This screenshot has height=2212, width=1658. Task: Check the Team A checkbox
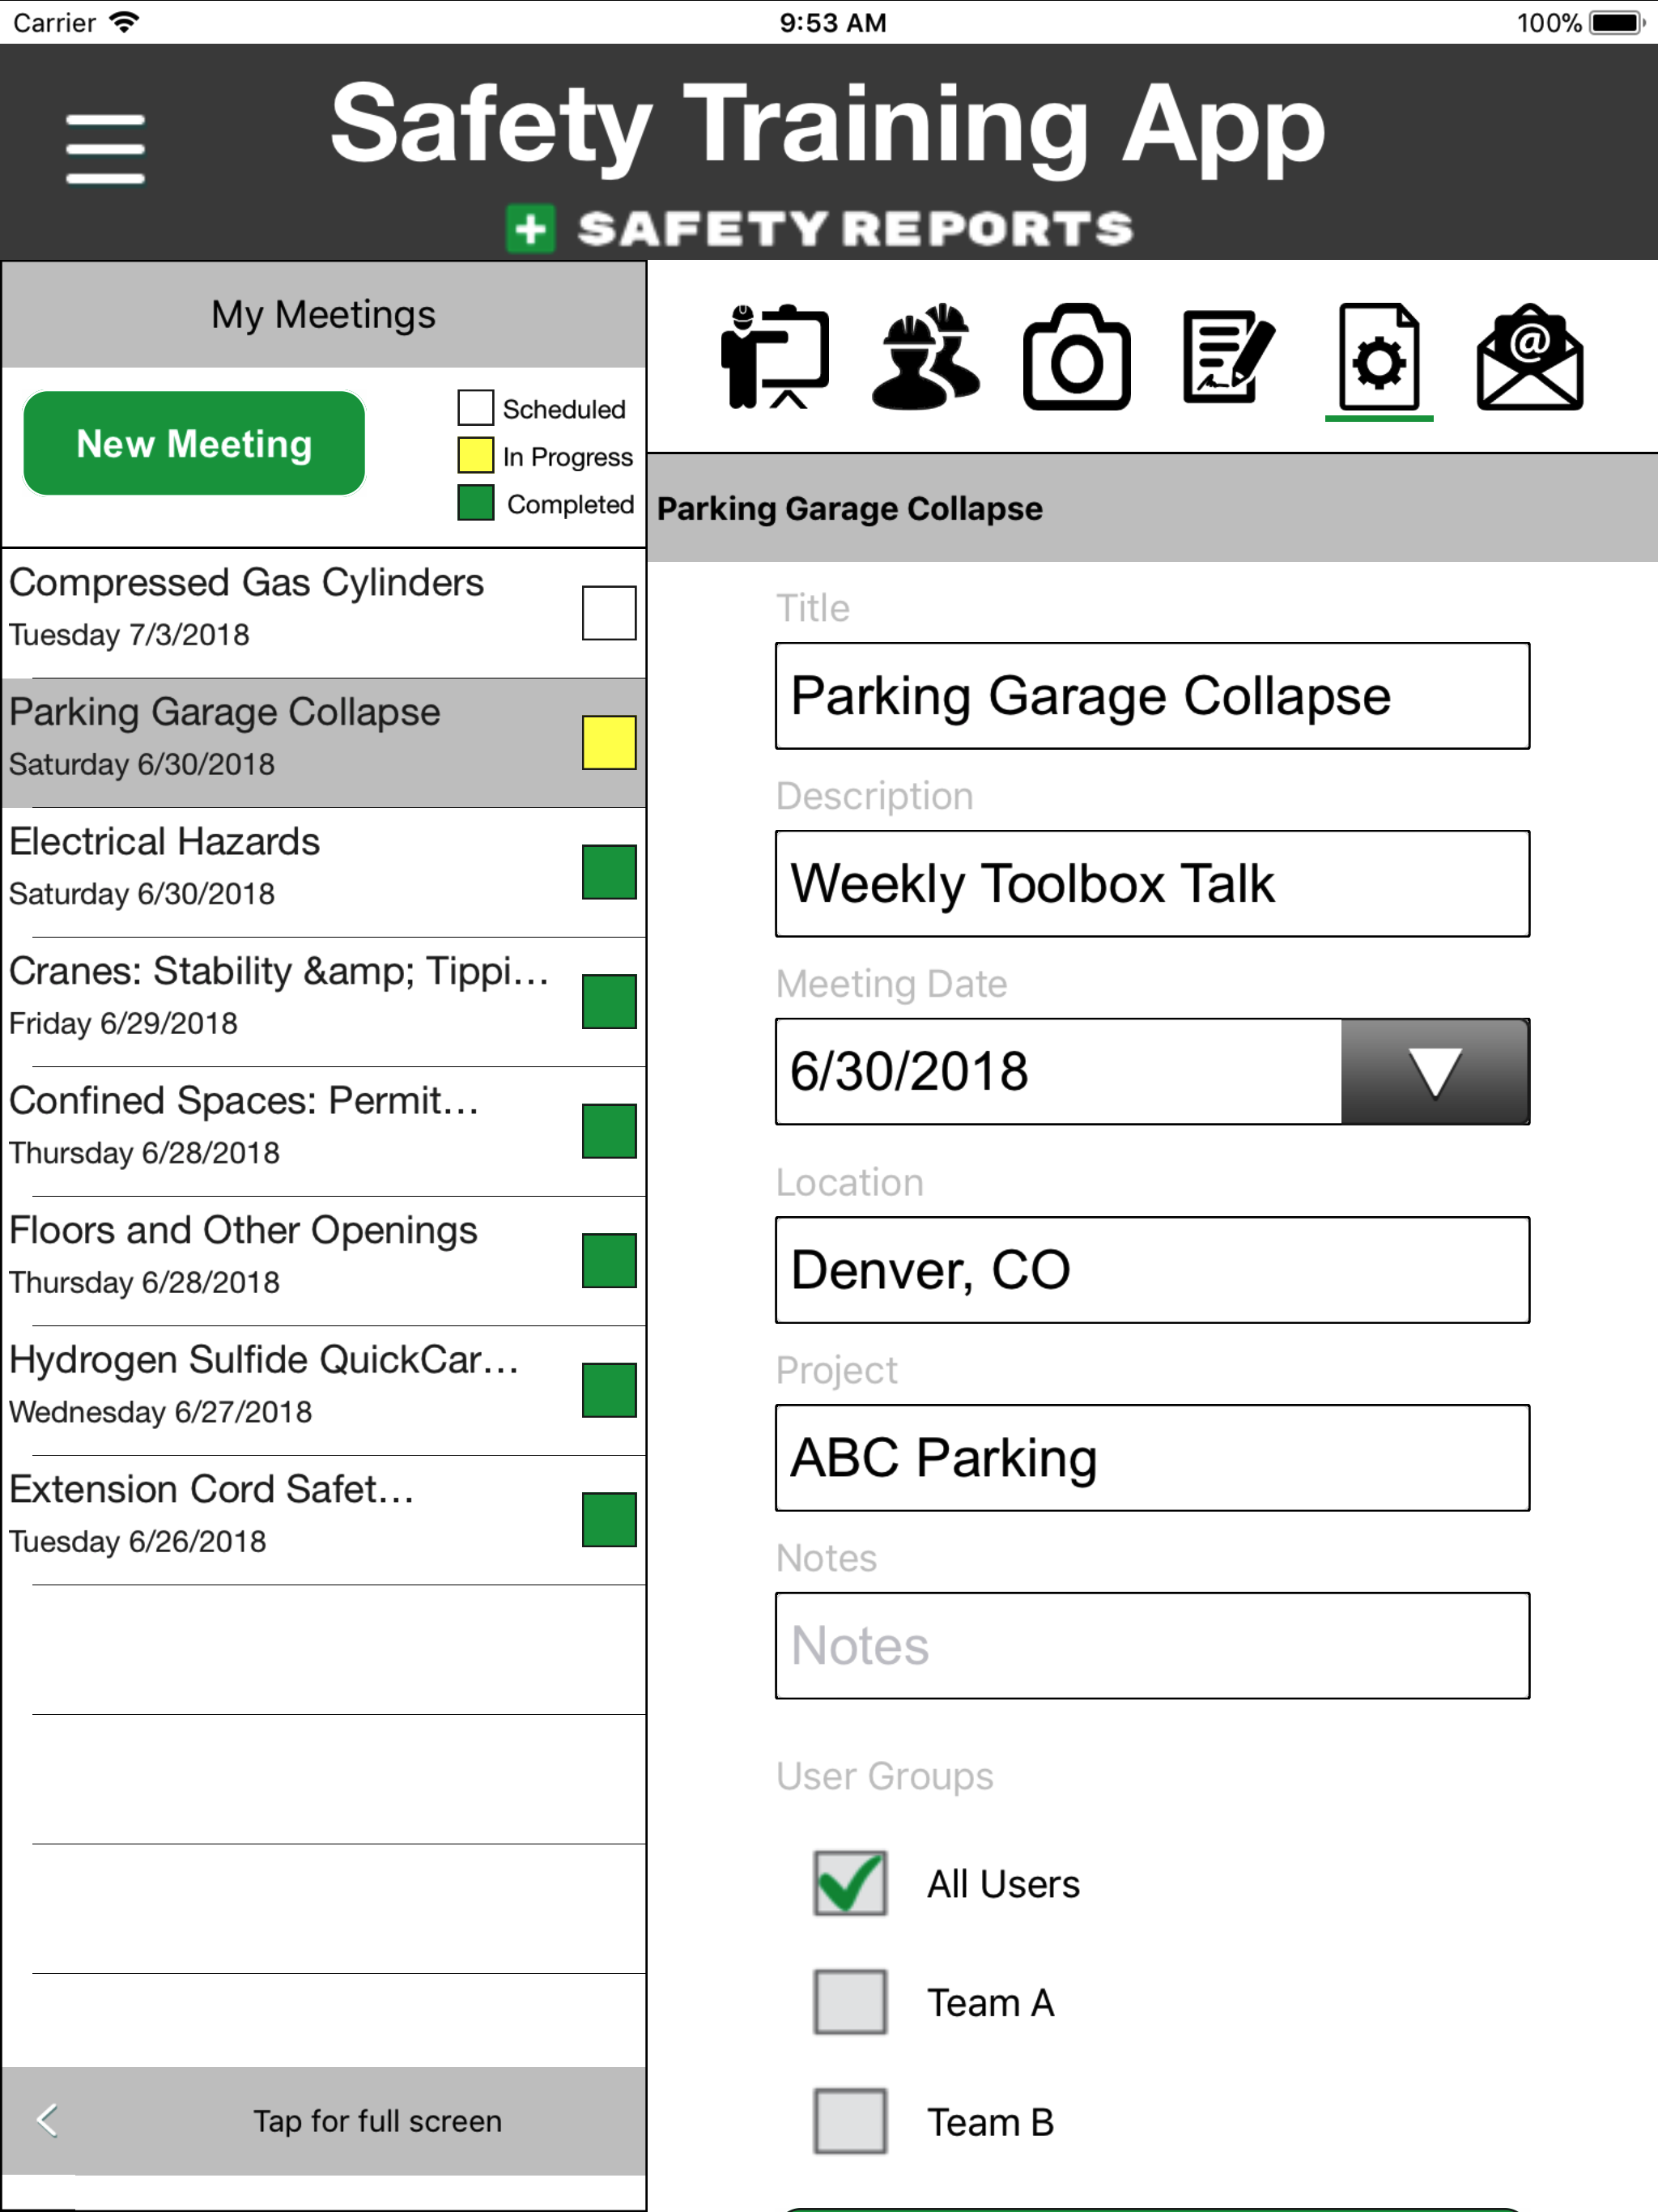point(850,2002)
